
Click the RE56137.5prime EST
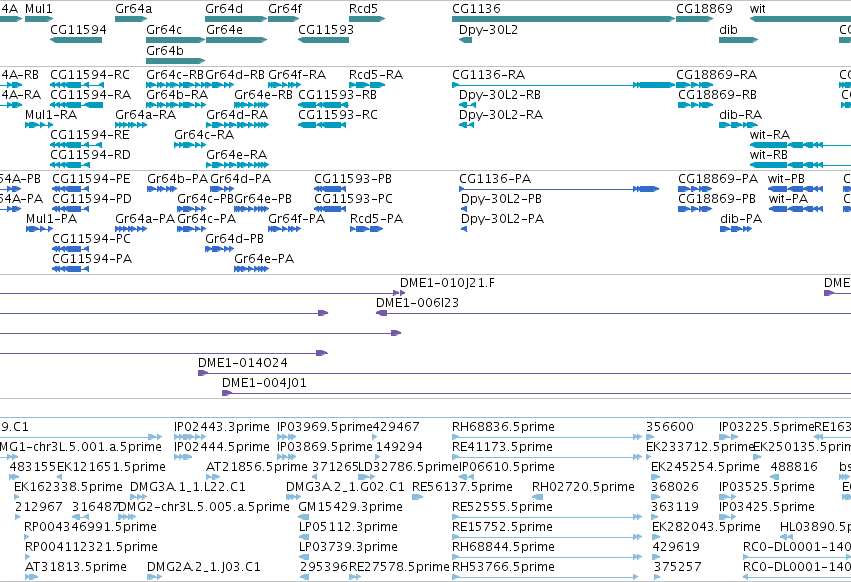(x=417, y=497)
